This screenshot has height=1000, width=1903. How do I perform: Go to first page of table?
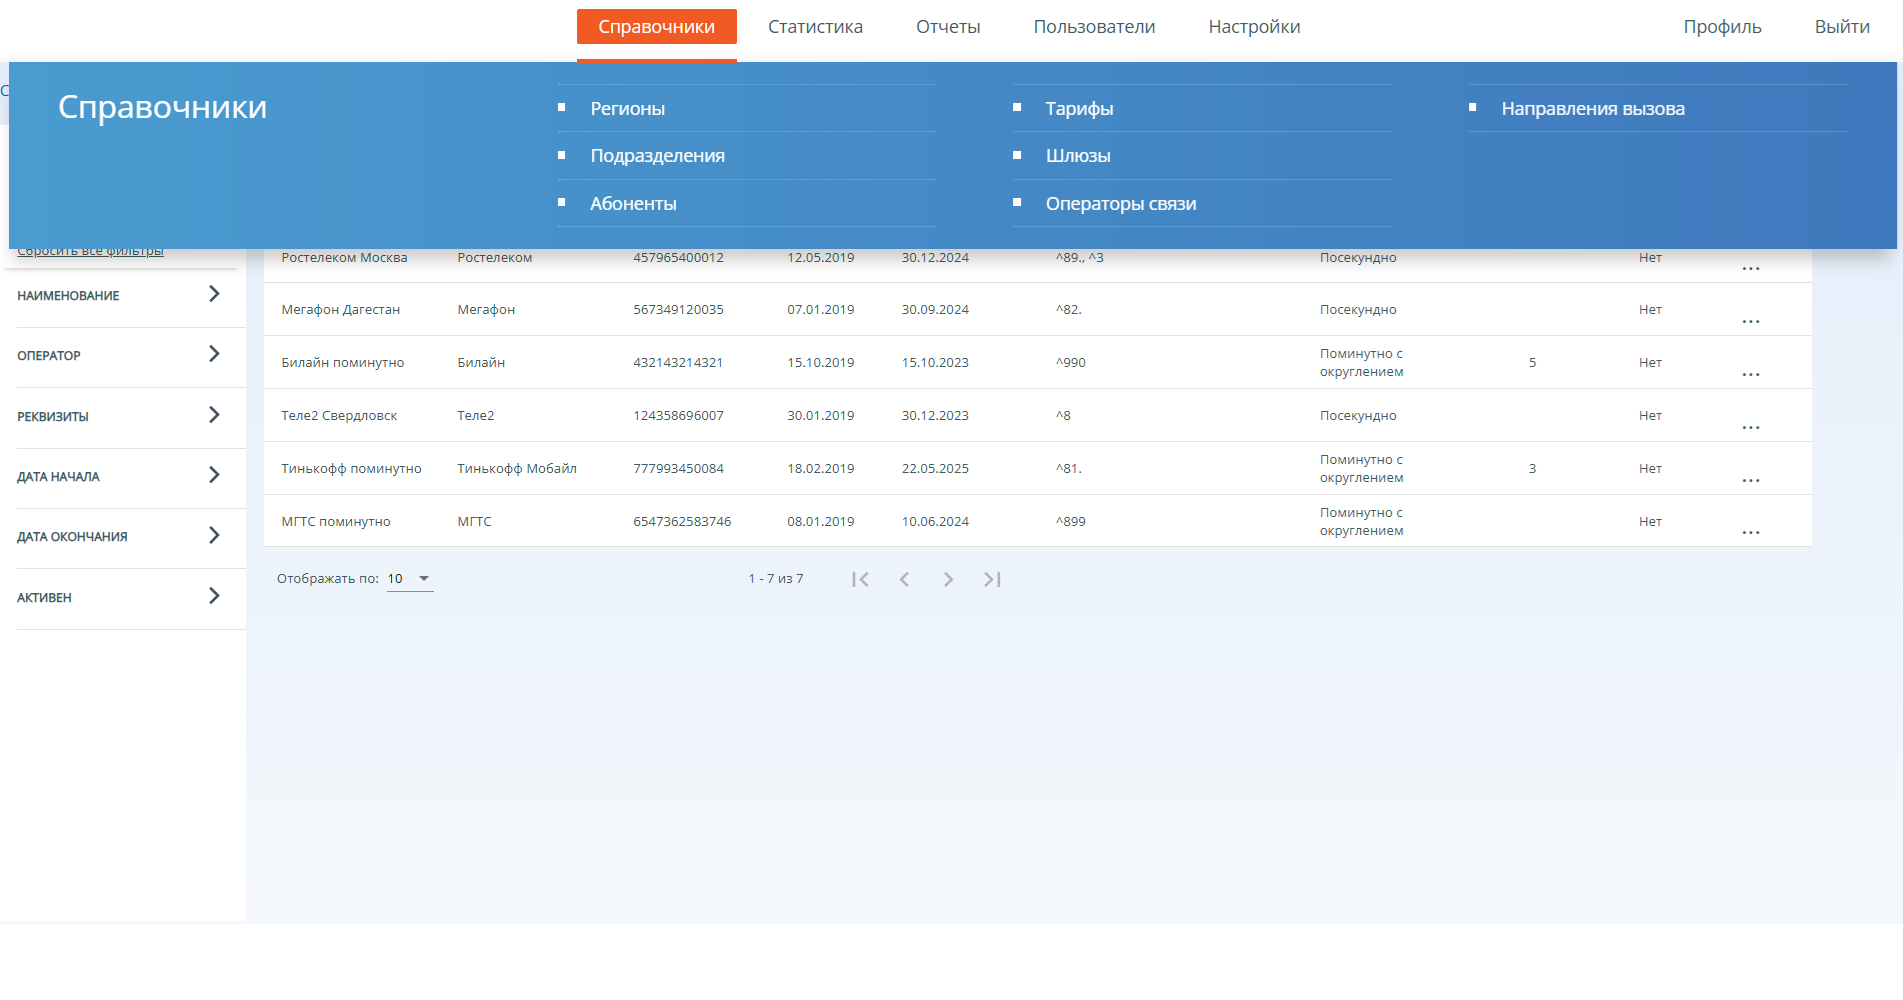[x=860, y=579]
